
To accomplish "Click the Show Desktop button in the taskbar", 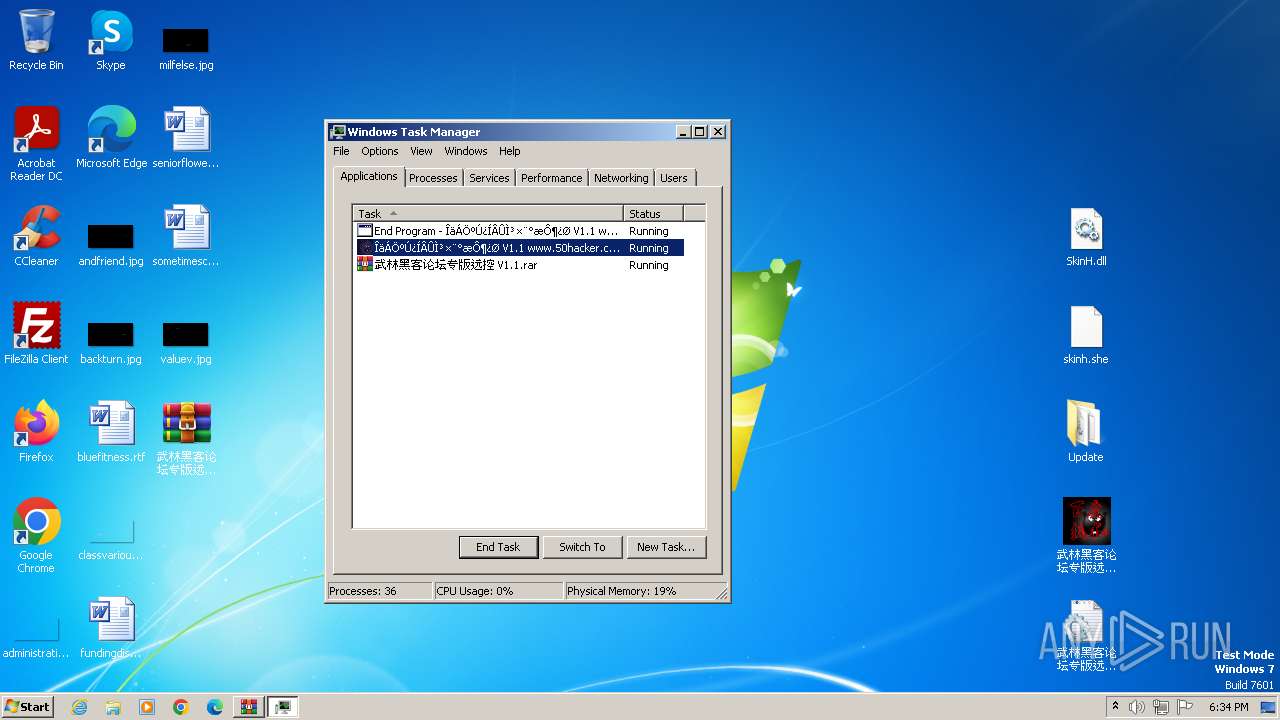I will (1268, 707).
